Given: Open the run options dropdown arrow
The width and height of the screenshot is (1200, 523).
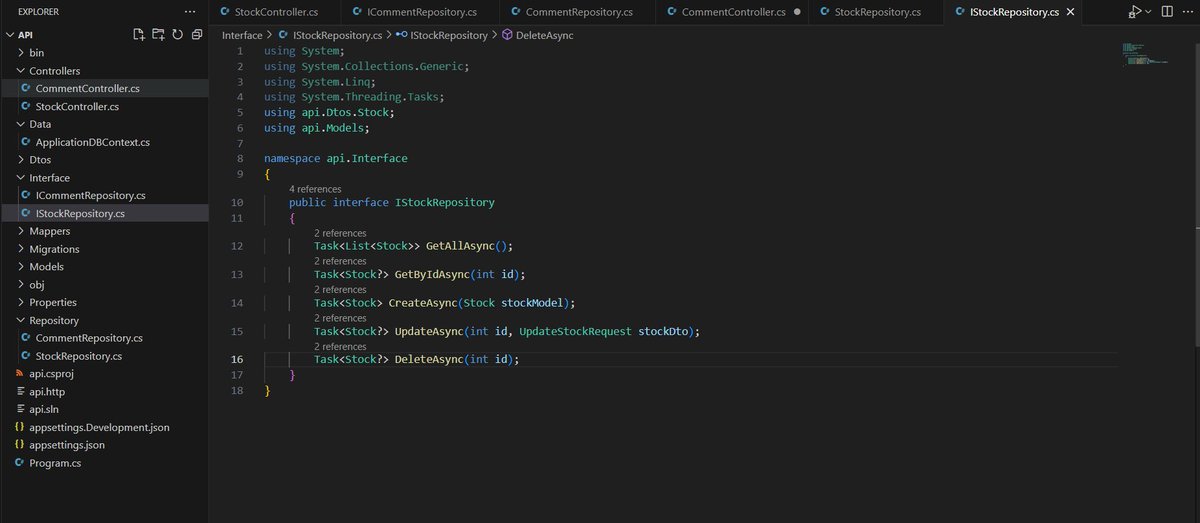Looking at the screenshot, I should click(x=1148, y=12).
